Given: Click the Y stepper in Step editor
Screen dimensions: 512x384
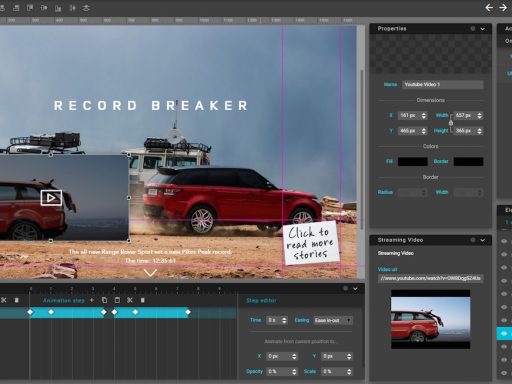Looking at the screenshot, I should pos(349,356).
